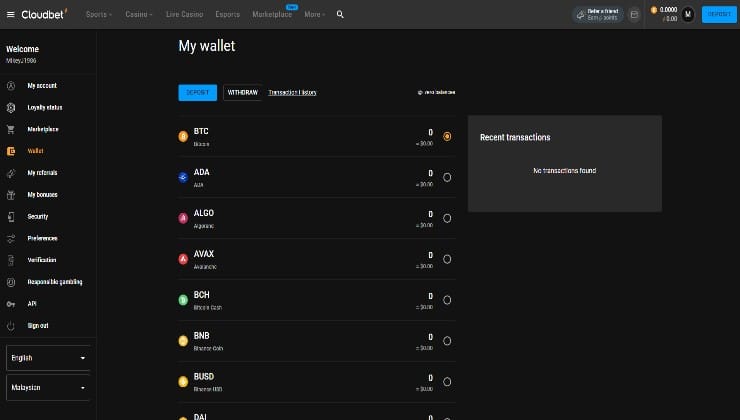
Task: Click the No transactions found message
Action: (564, 171)
